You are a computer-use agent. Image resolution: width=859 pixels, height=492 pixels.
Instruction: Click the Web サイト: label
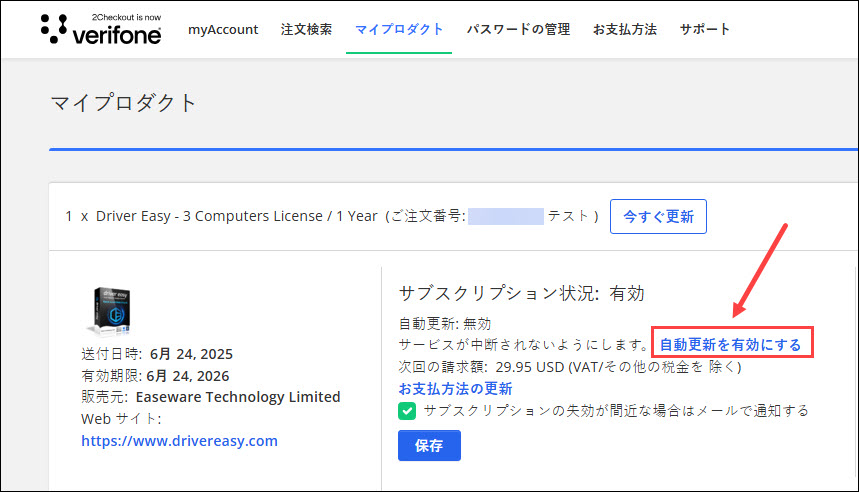(121, 419)
